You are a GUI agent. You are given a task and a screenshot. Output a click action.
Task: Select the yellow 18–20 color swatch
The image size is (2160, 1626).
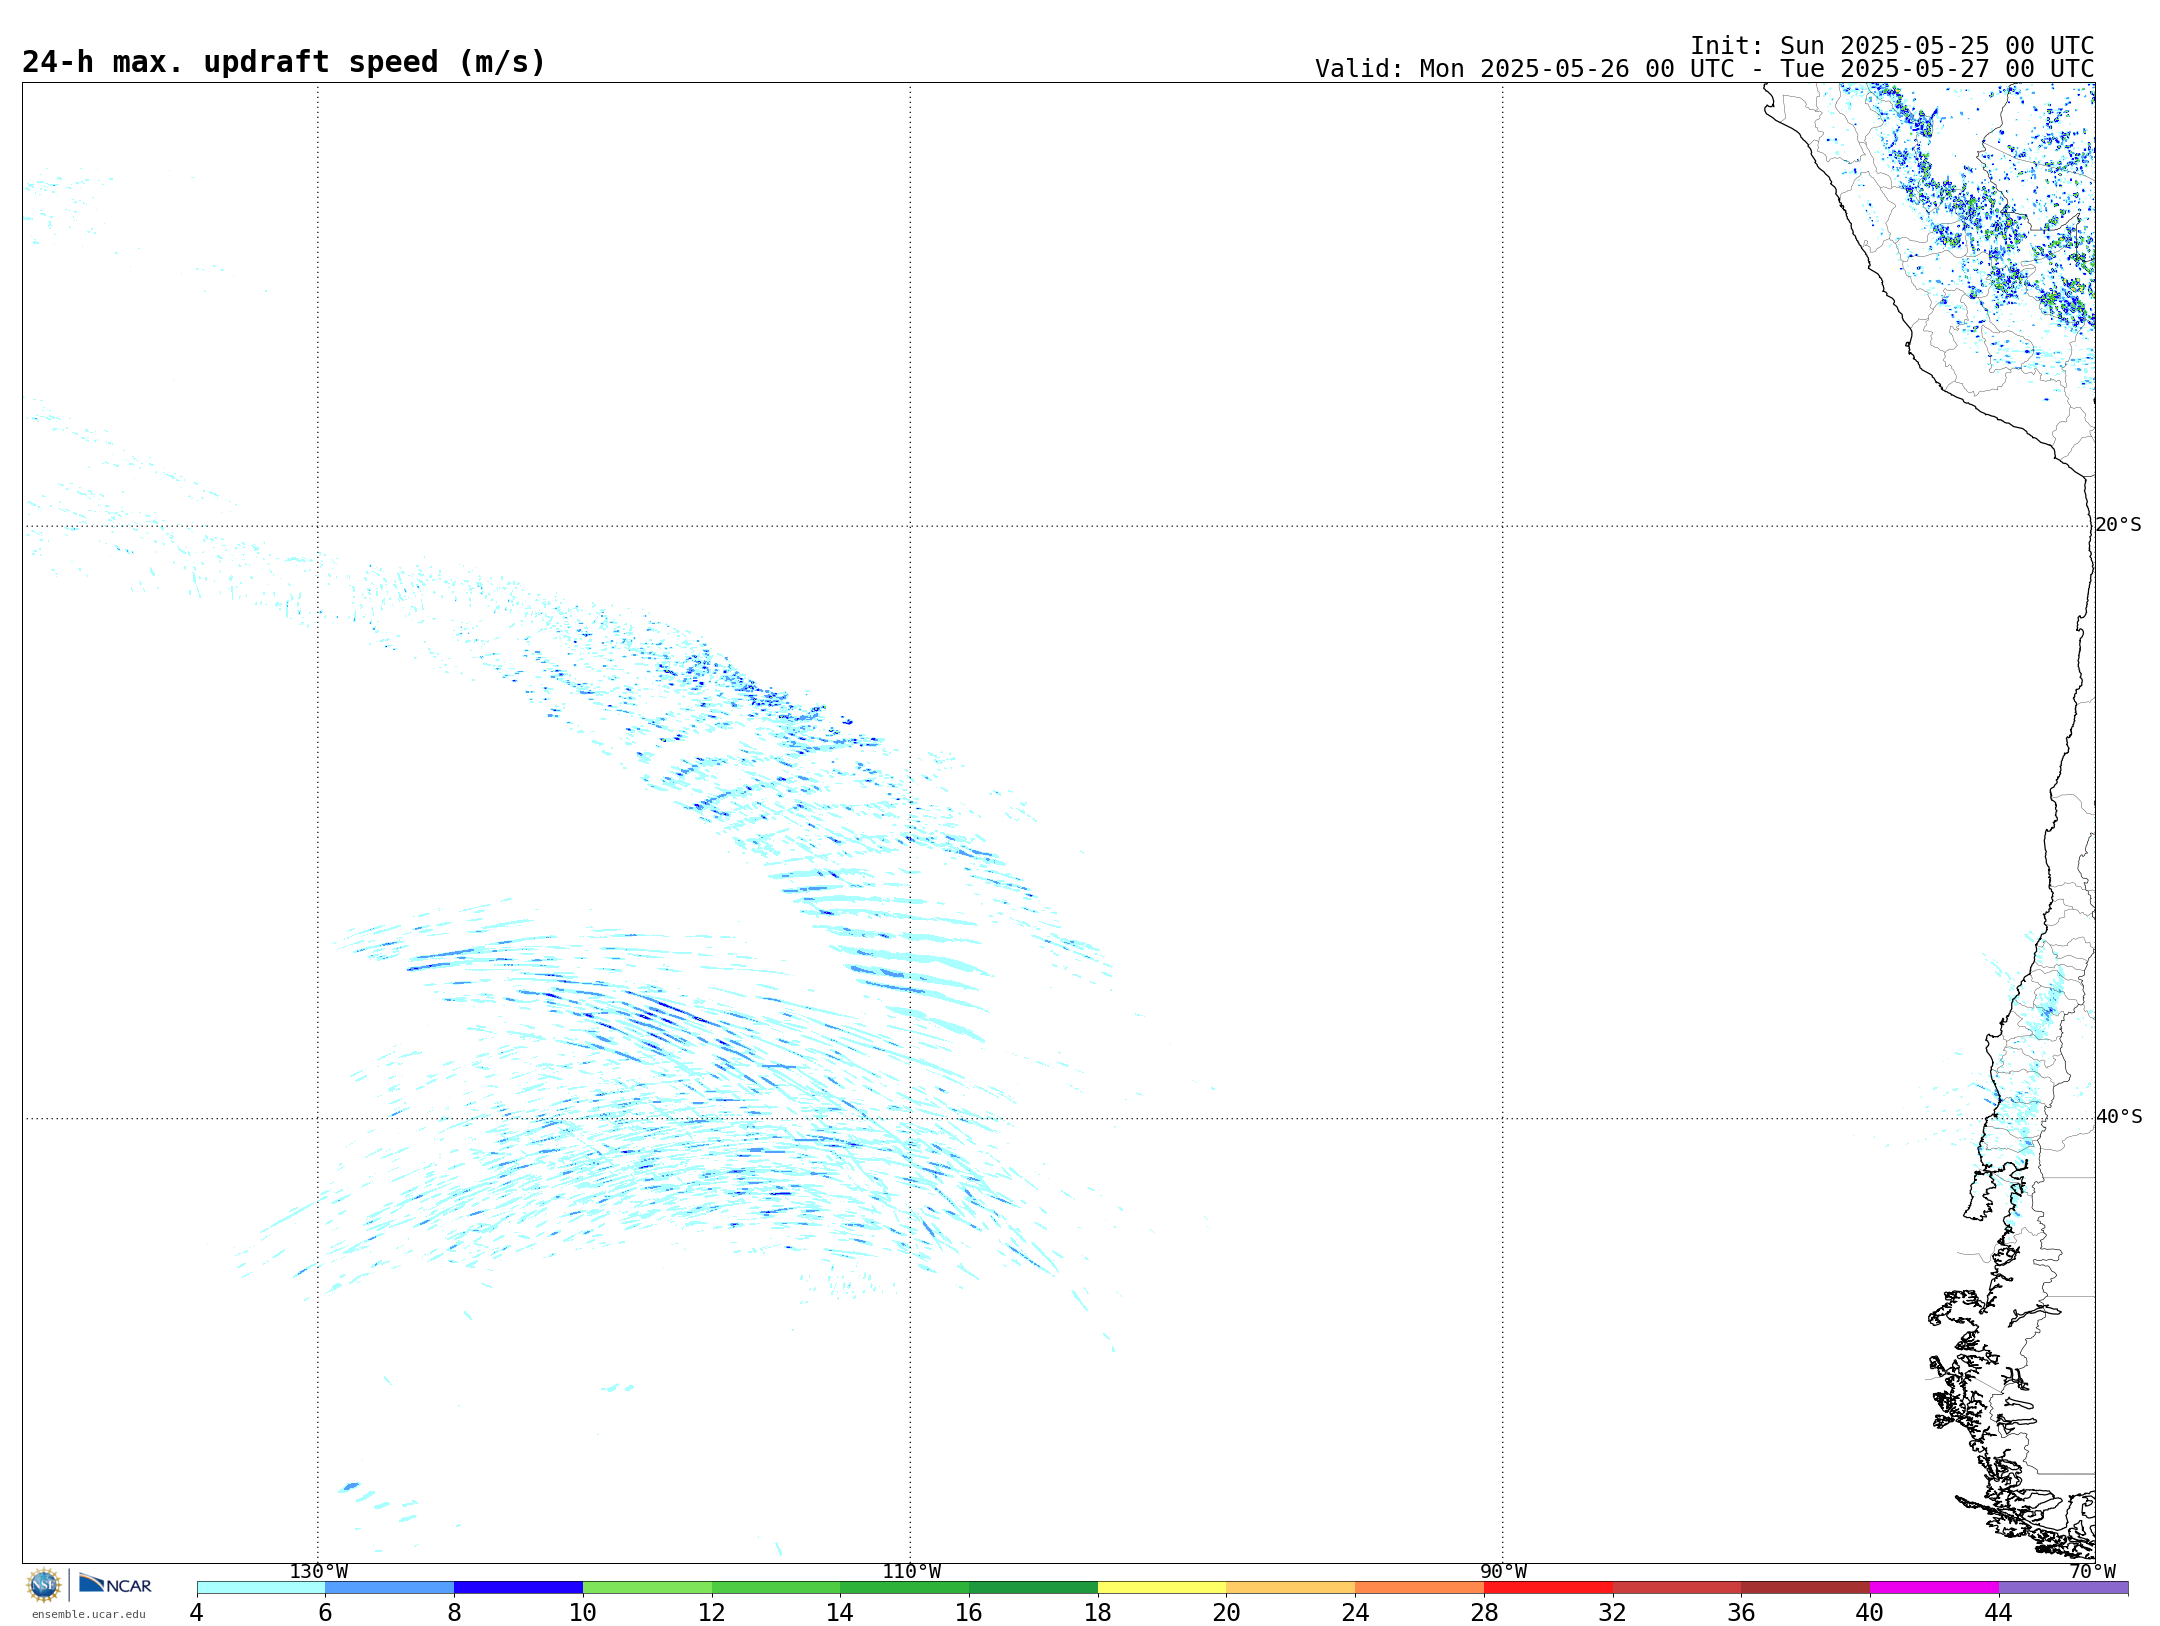(x=1162, y=1587)
